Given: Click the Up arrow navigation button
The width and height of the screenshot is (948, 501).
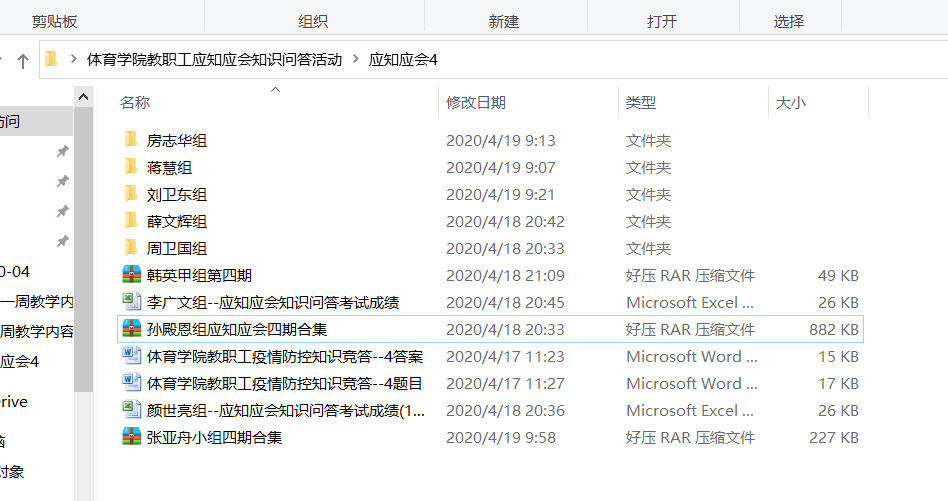Looking at the screenshot, I should coord(22,60).
